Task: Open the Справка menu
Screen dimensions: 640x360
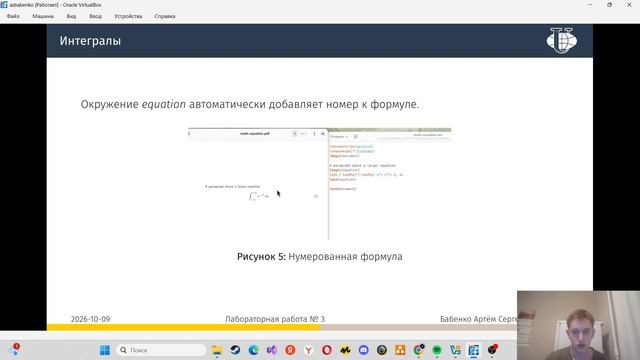Action: tap(165, 16)
